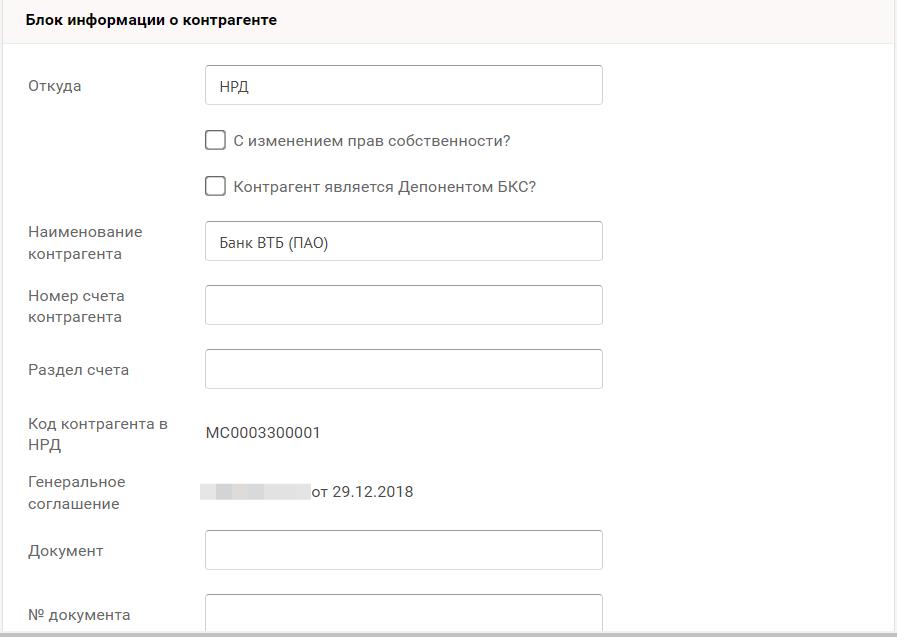This screenshot has height=637, width=897.
Task: Focus the 'Номер счета контрагента' input box
Action: (x=403, y=305)
